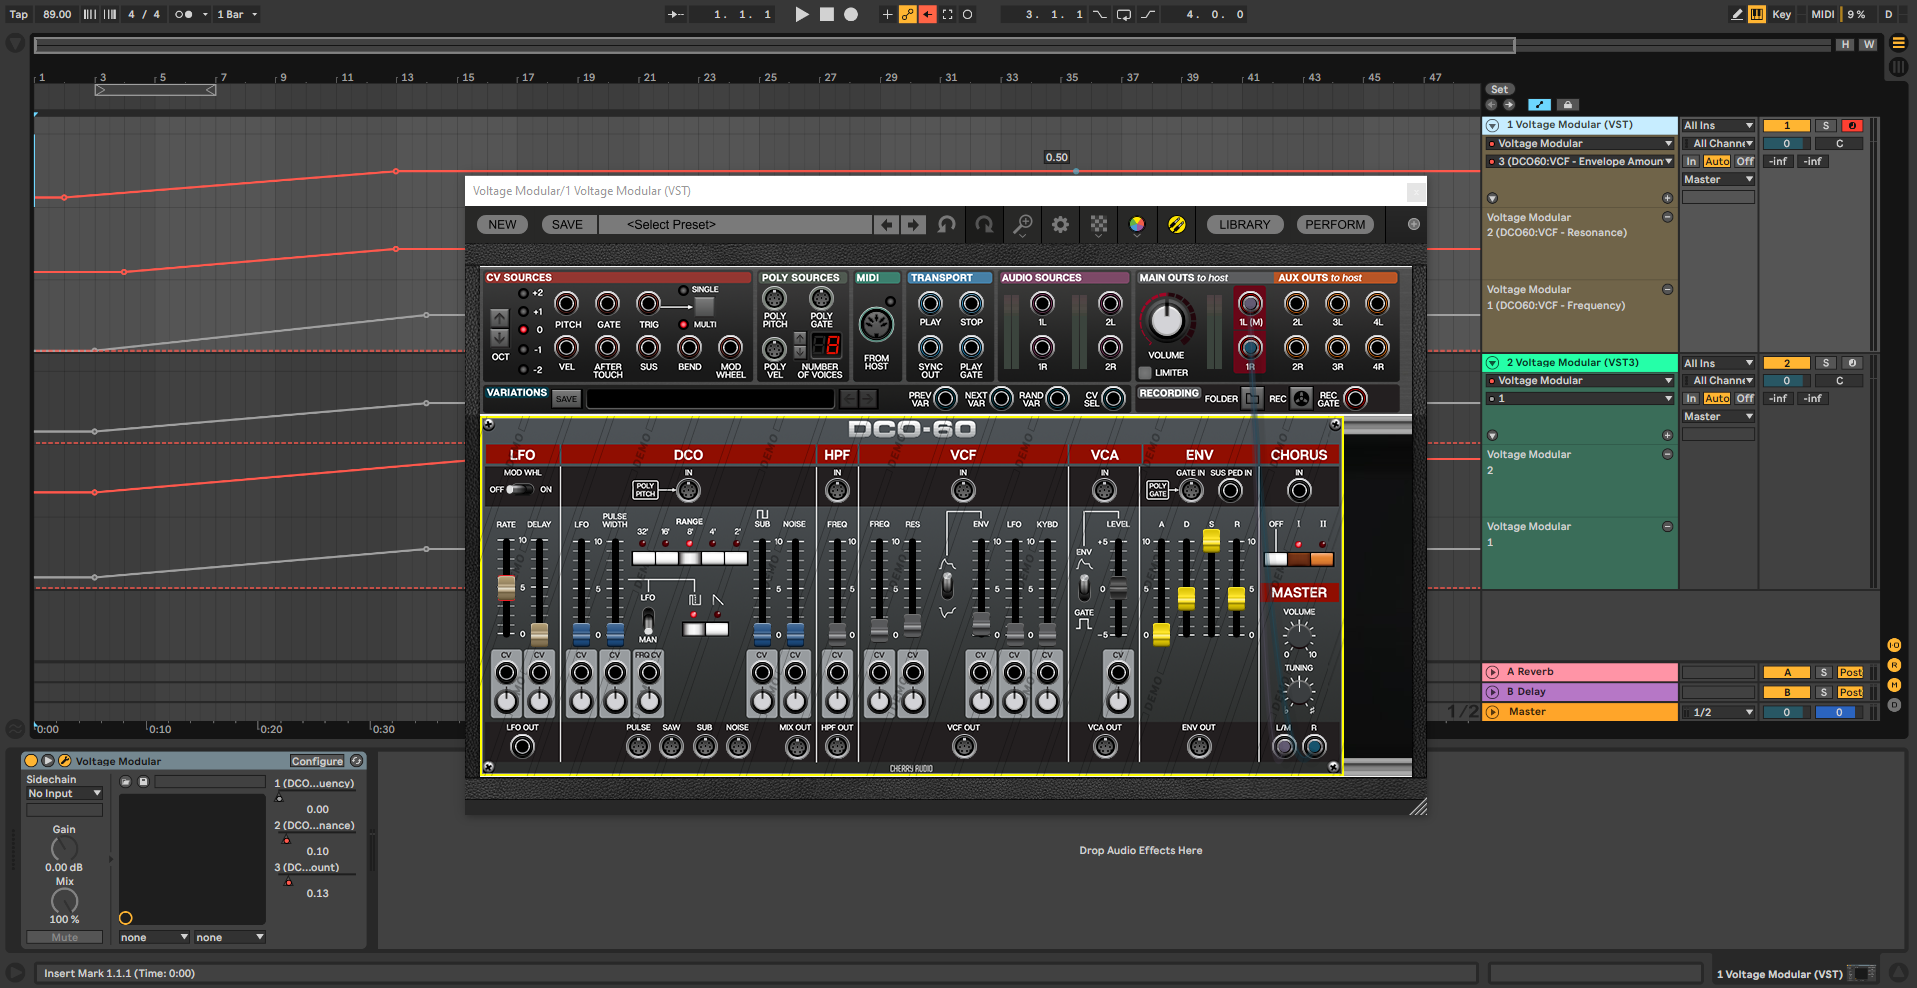The height and width of the screenshot is (988, 1917).
Task: Open track 1 Master output dropdown
Action: click(x=1718, y=180)
